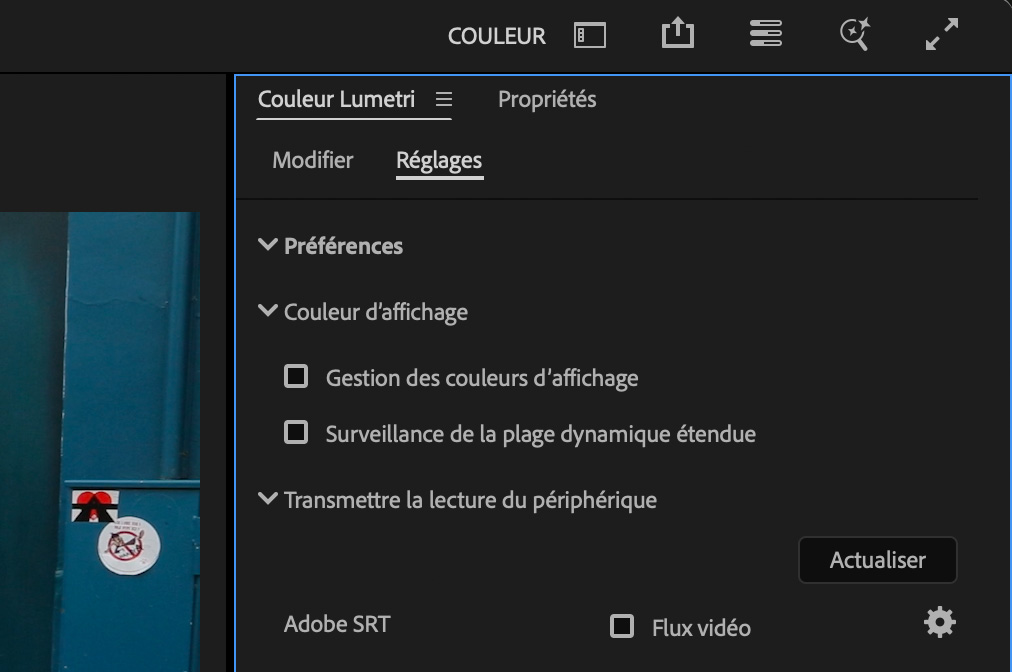Check Surveillance de la plage dynamique étendue
Viewport: 1012px width, 672px height.
pos(296,433)
